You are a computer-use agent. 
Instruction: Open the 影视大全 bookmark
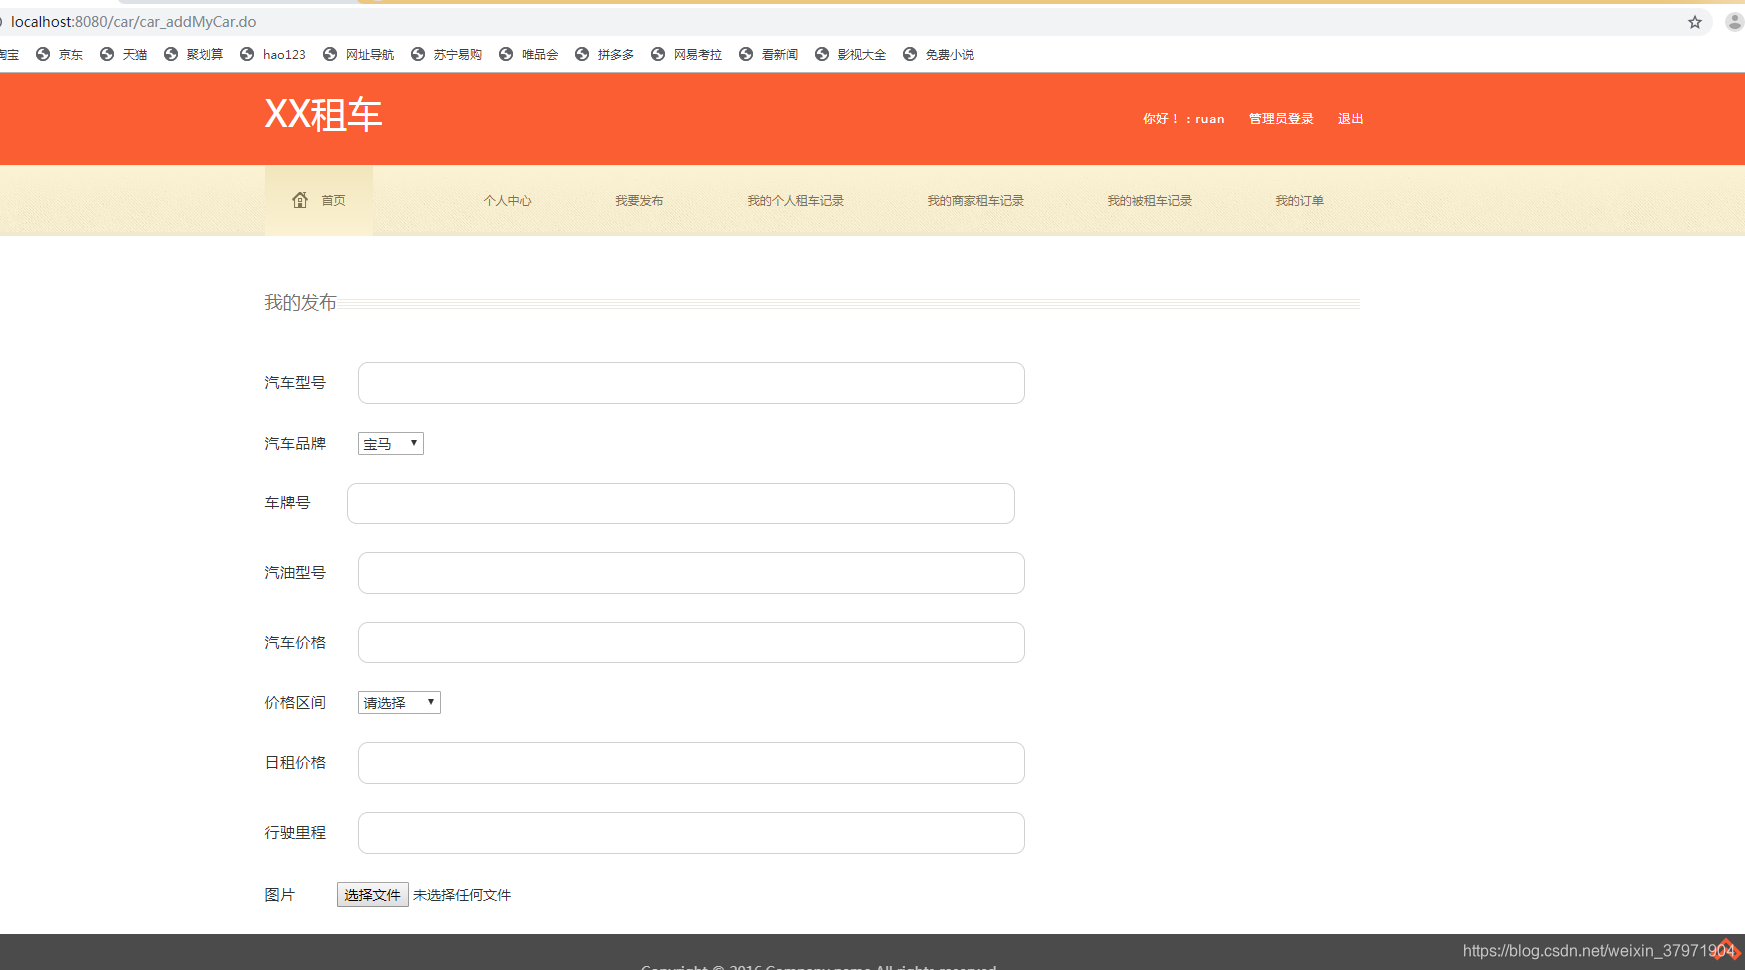pyautogui.click(x=851, y=54)
